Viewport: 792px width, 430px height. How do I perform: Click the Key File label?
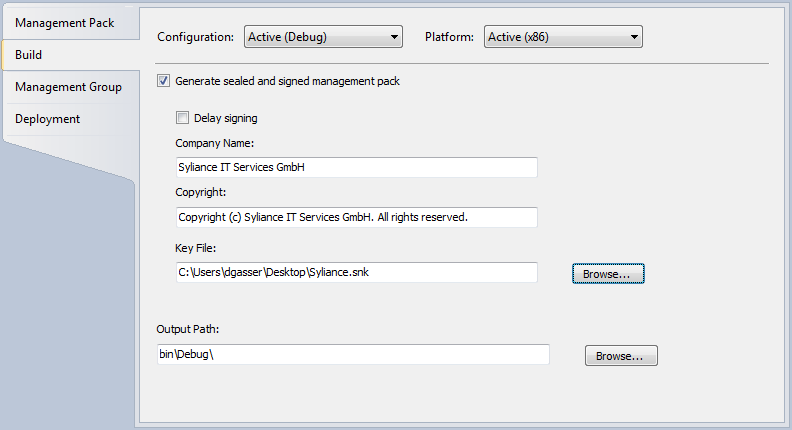click(x=196, y=246)
